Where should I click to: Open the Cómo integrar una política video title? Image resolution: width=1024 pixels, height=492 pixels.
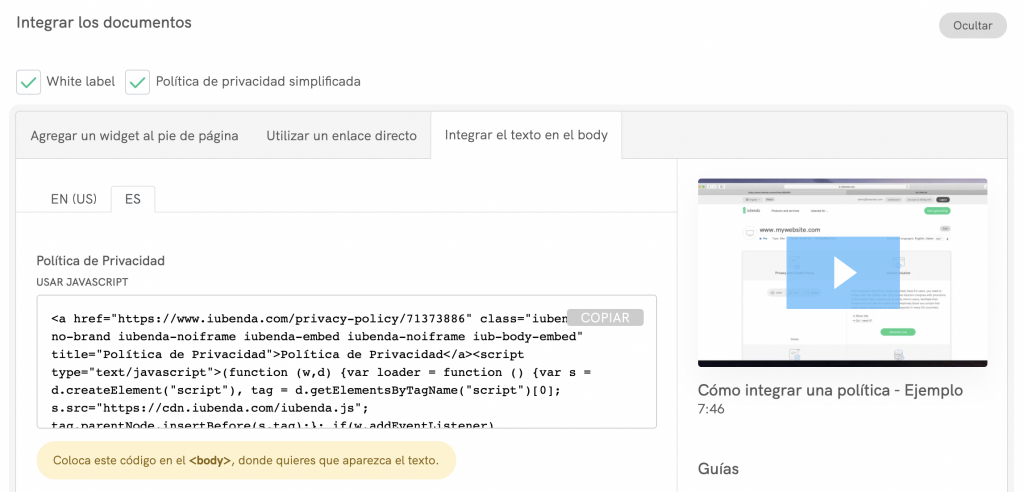829,390
